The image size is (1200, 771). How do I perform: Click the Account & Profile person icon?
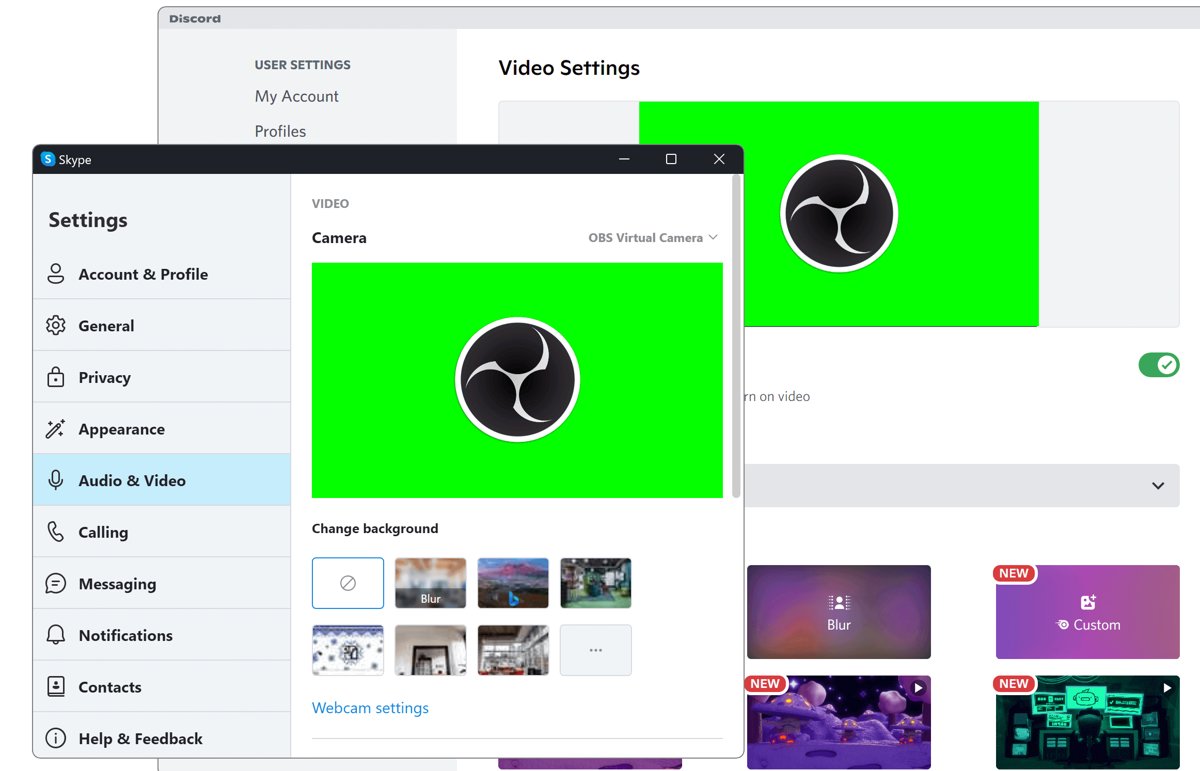pyautogui.click(x=56, y=274)
